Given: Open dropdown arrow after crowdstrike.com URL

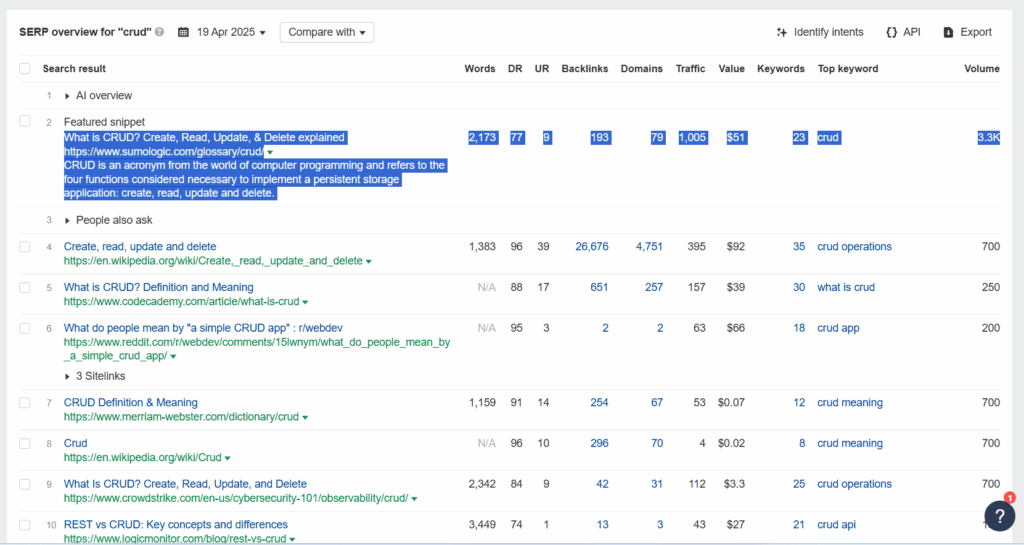Looking at the screenshot, I should coord(415,499).
